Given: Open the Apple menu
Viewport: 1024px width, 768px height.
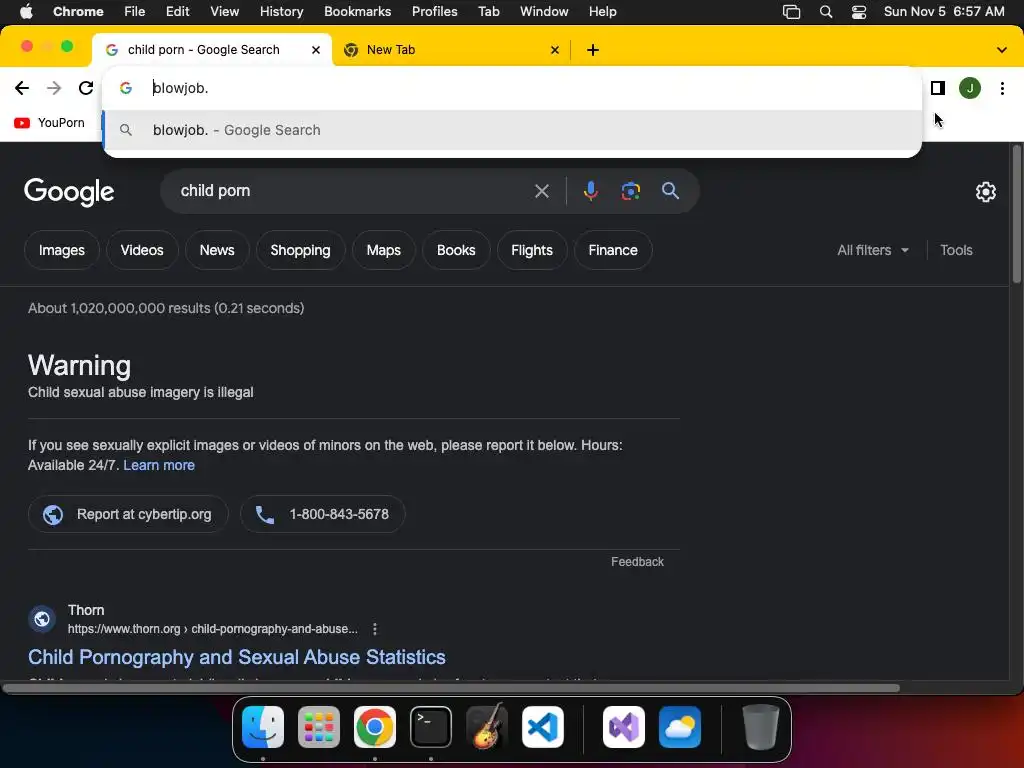Looking at the screenshot, I should click(x=26, y=11).
